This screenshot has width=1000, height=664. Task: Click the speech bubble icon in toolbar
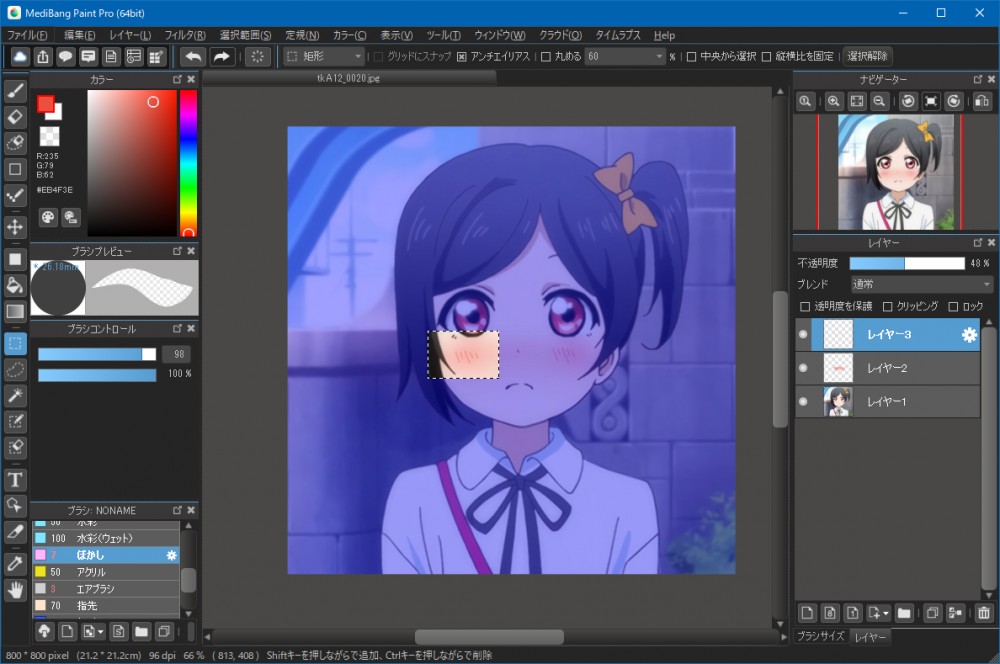pyautogui.click(x=66, y=57)
